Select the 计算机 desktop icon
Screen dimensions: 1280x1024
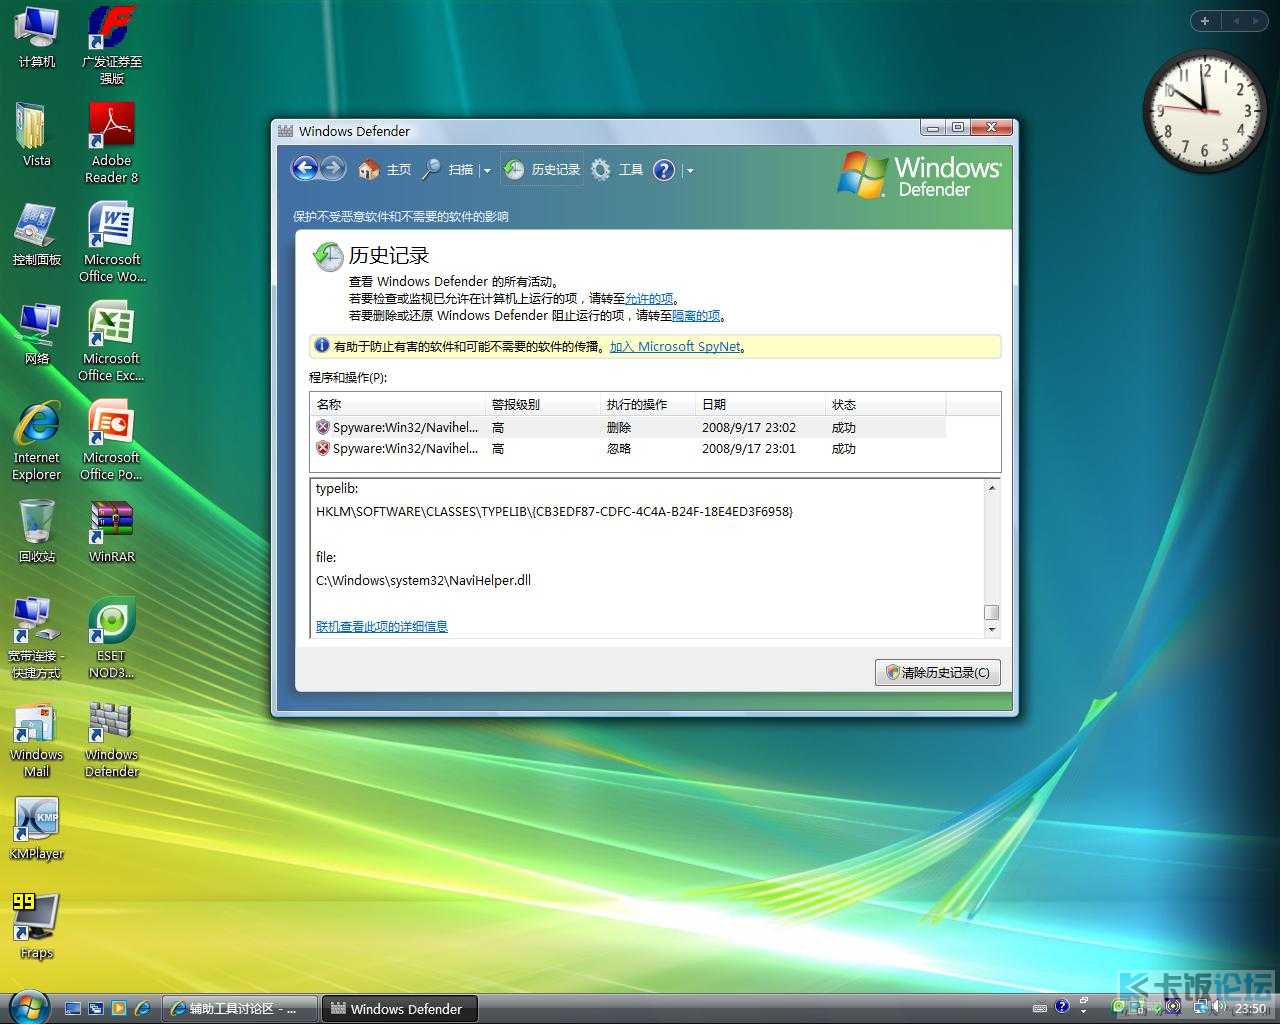pos(37,38)
